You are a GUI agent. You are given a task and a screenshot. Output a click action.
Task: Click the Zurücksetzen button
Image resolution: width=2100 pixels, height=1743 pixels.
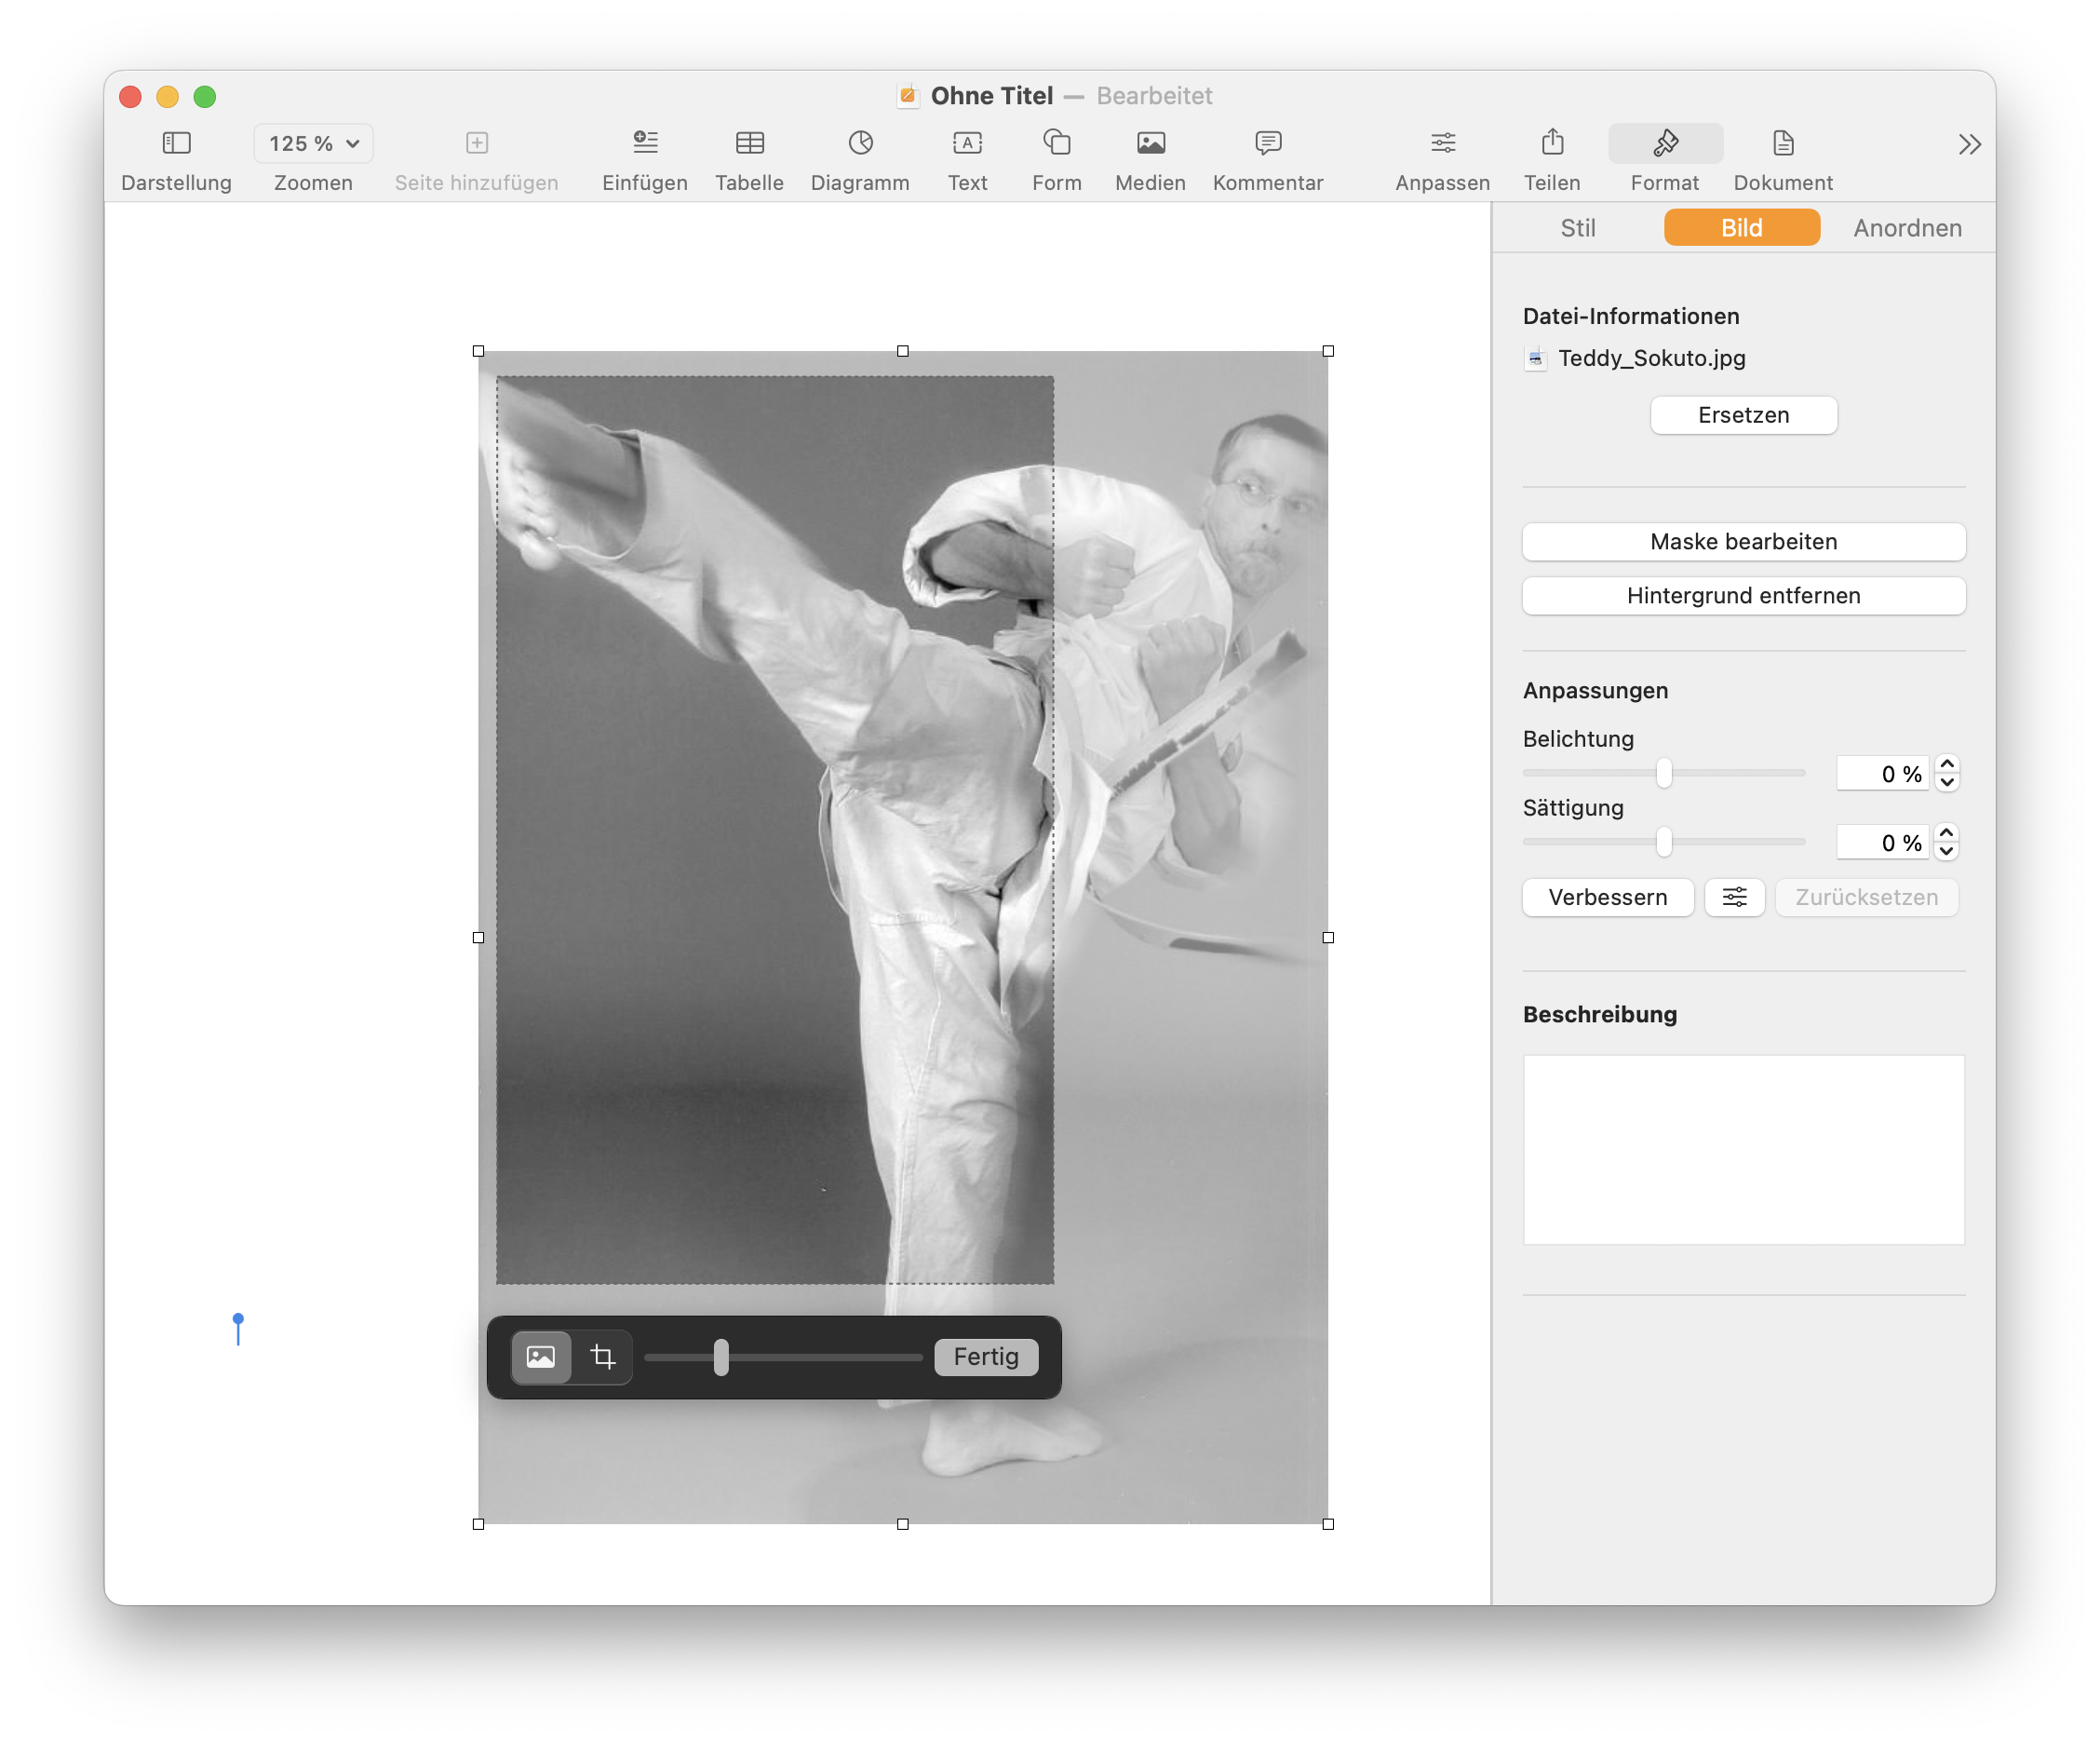click(x=1866, y=898)
